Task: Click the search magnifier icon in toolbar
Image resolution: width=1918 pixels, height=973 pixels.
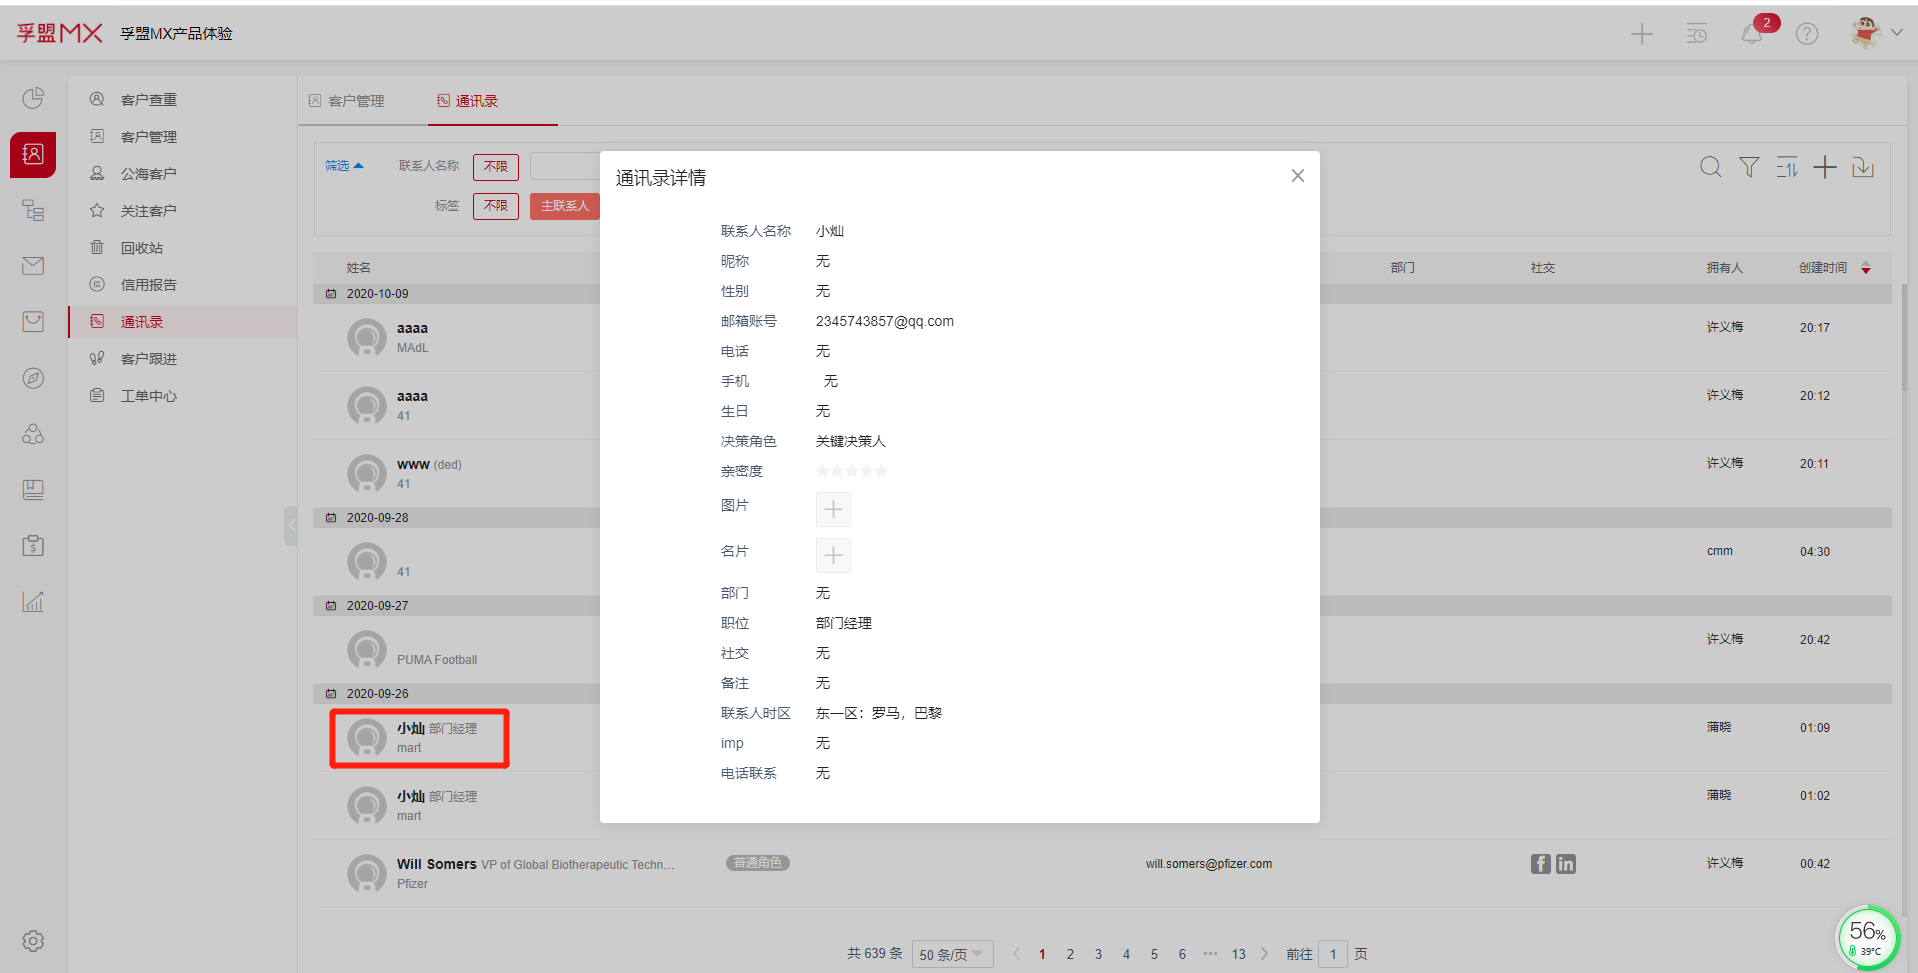Action: (1710, 167)
